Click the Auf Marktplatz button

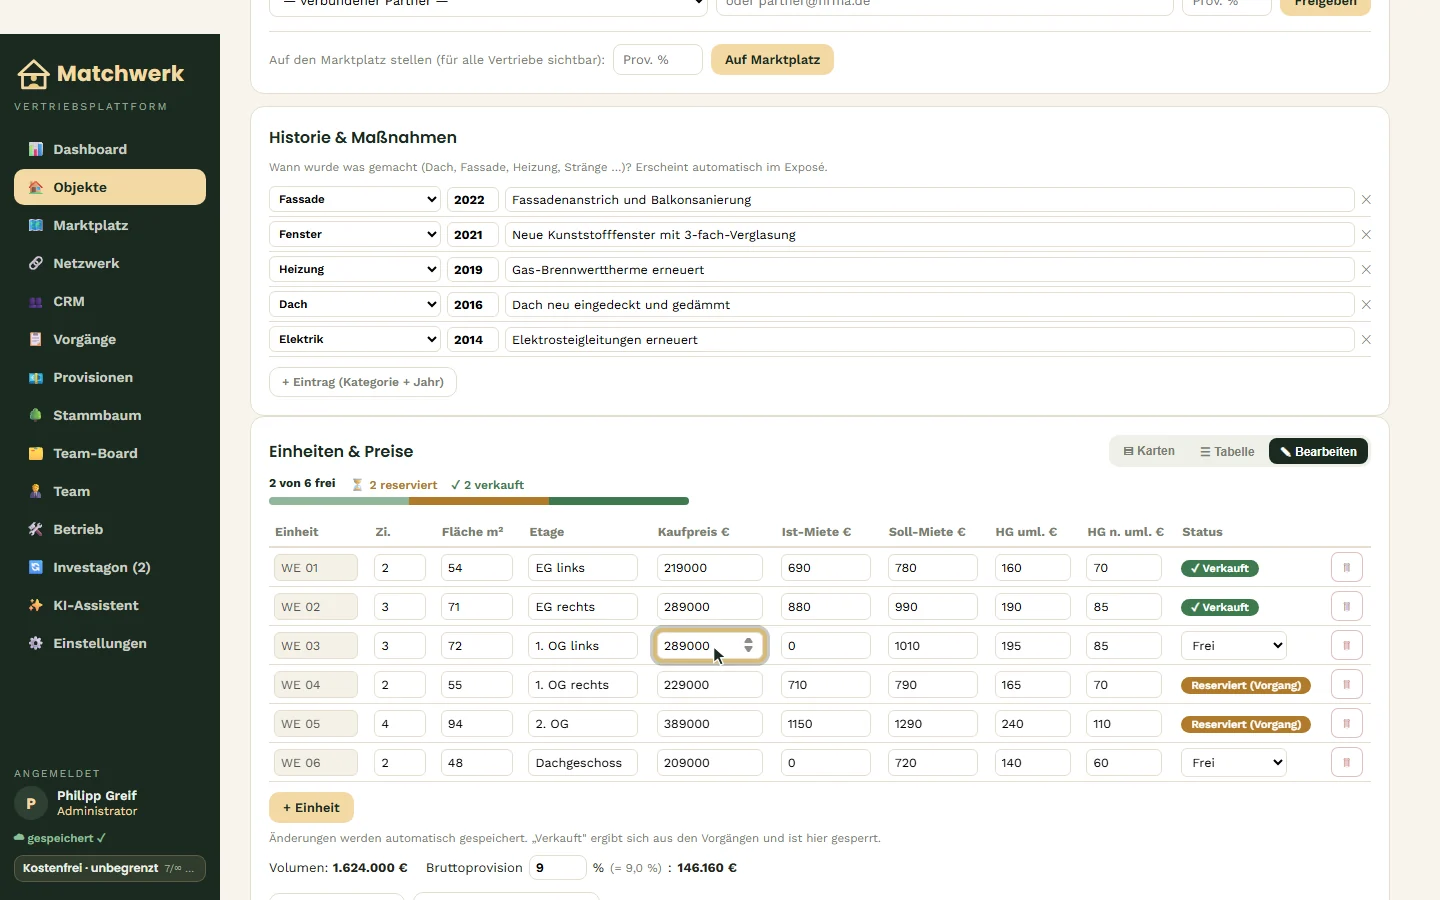772,60
